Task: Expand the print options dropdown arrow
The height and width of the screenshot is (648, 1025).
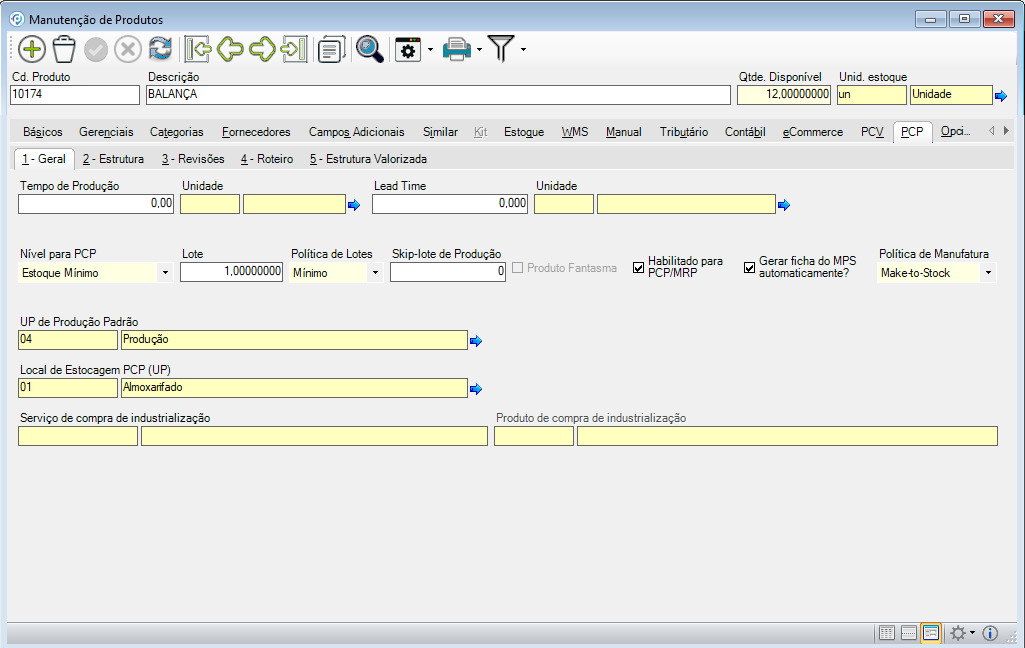Action: click(x=479, y=50)
